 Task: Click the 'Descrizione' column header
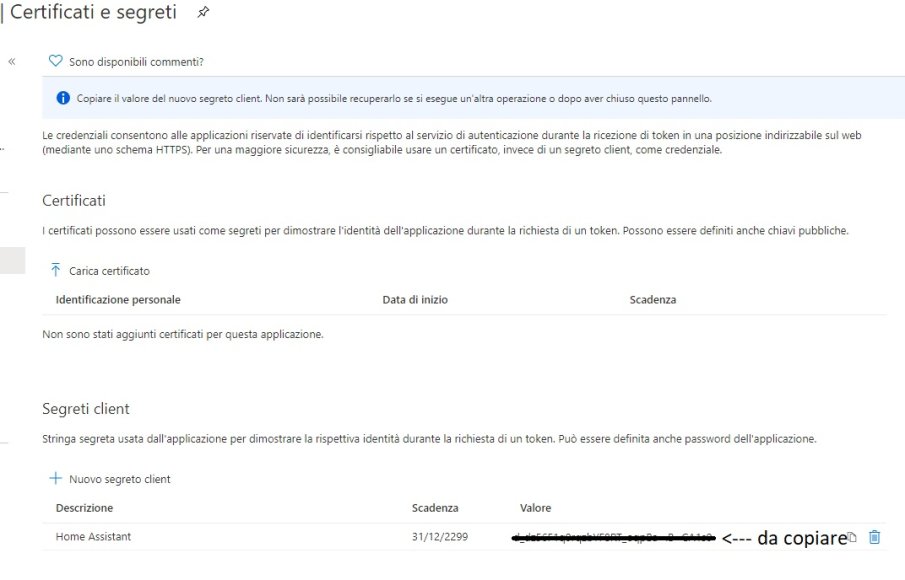85,508
